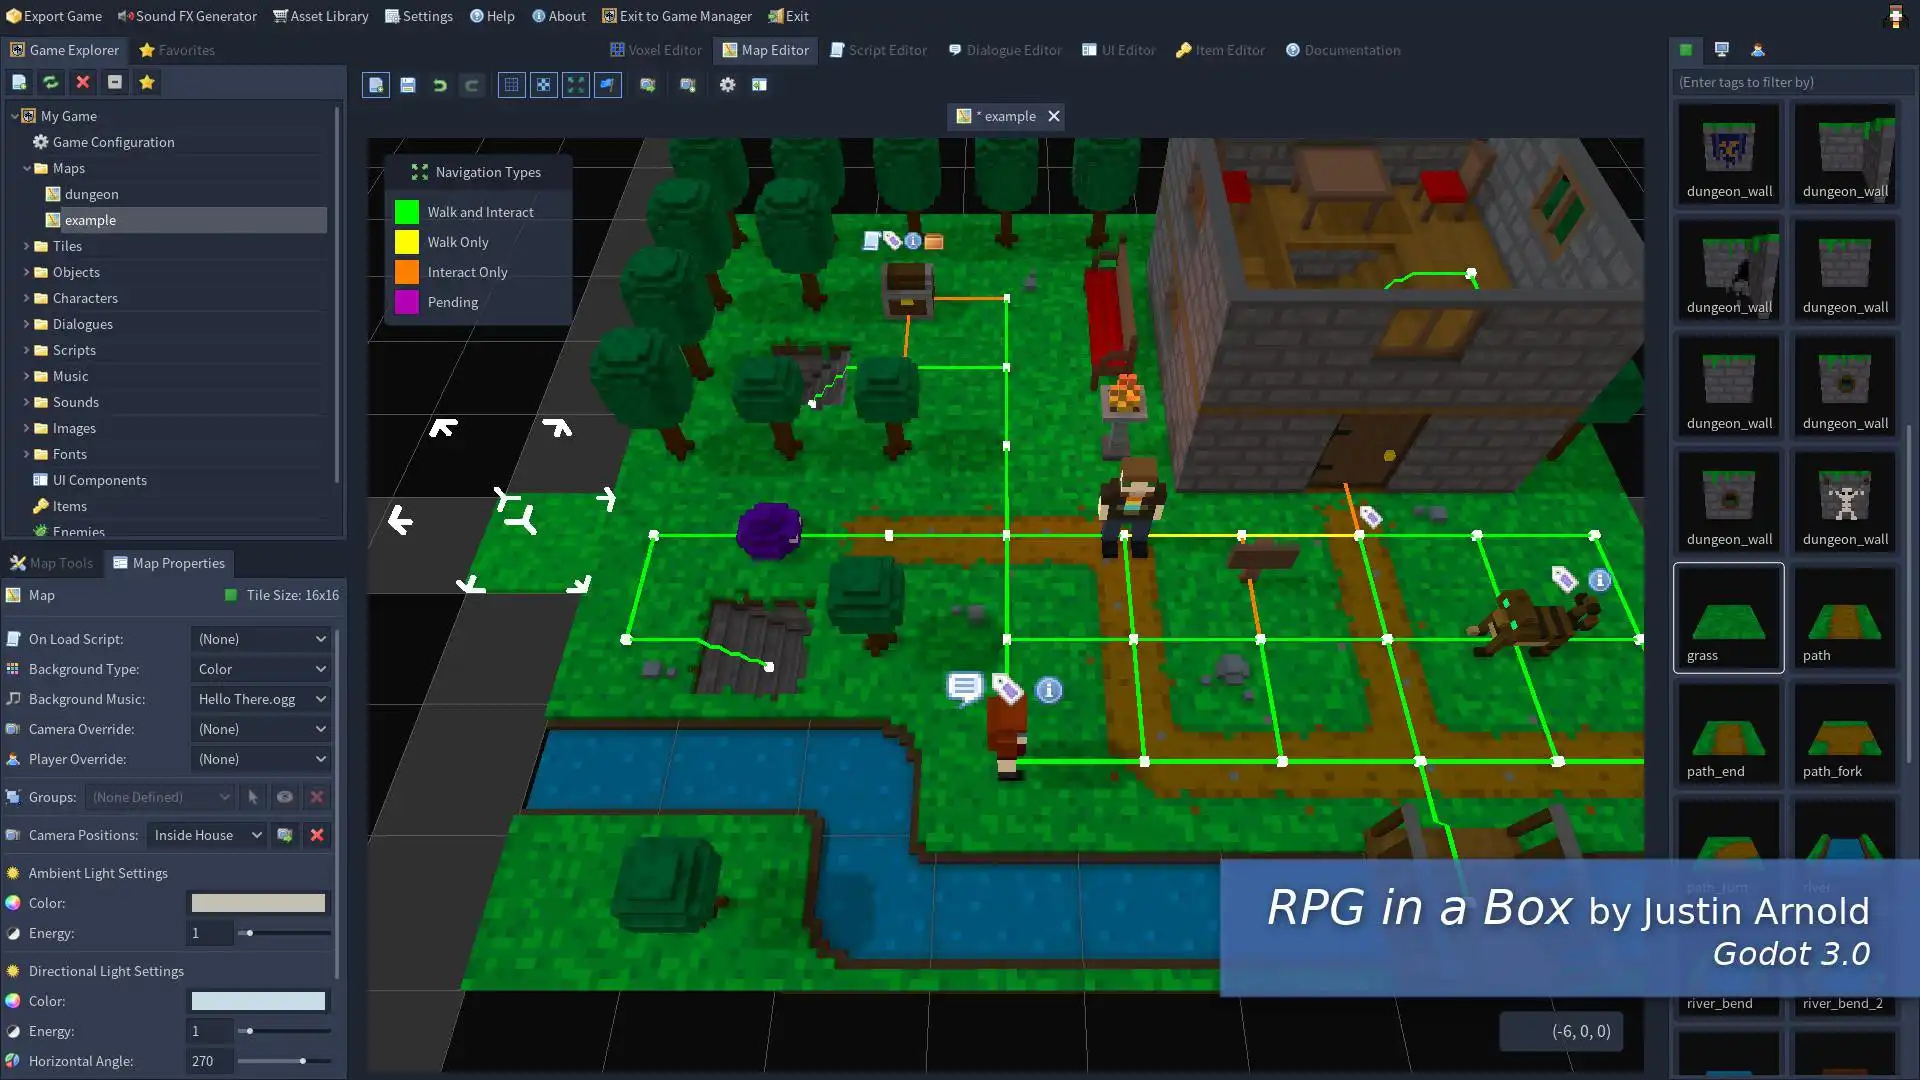Toggle group visibility eye icon
This screenshot has height=1080, width=1920.
(285, 795)
